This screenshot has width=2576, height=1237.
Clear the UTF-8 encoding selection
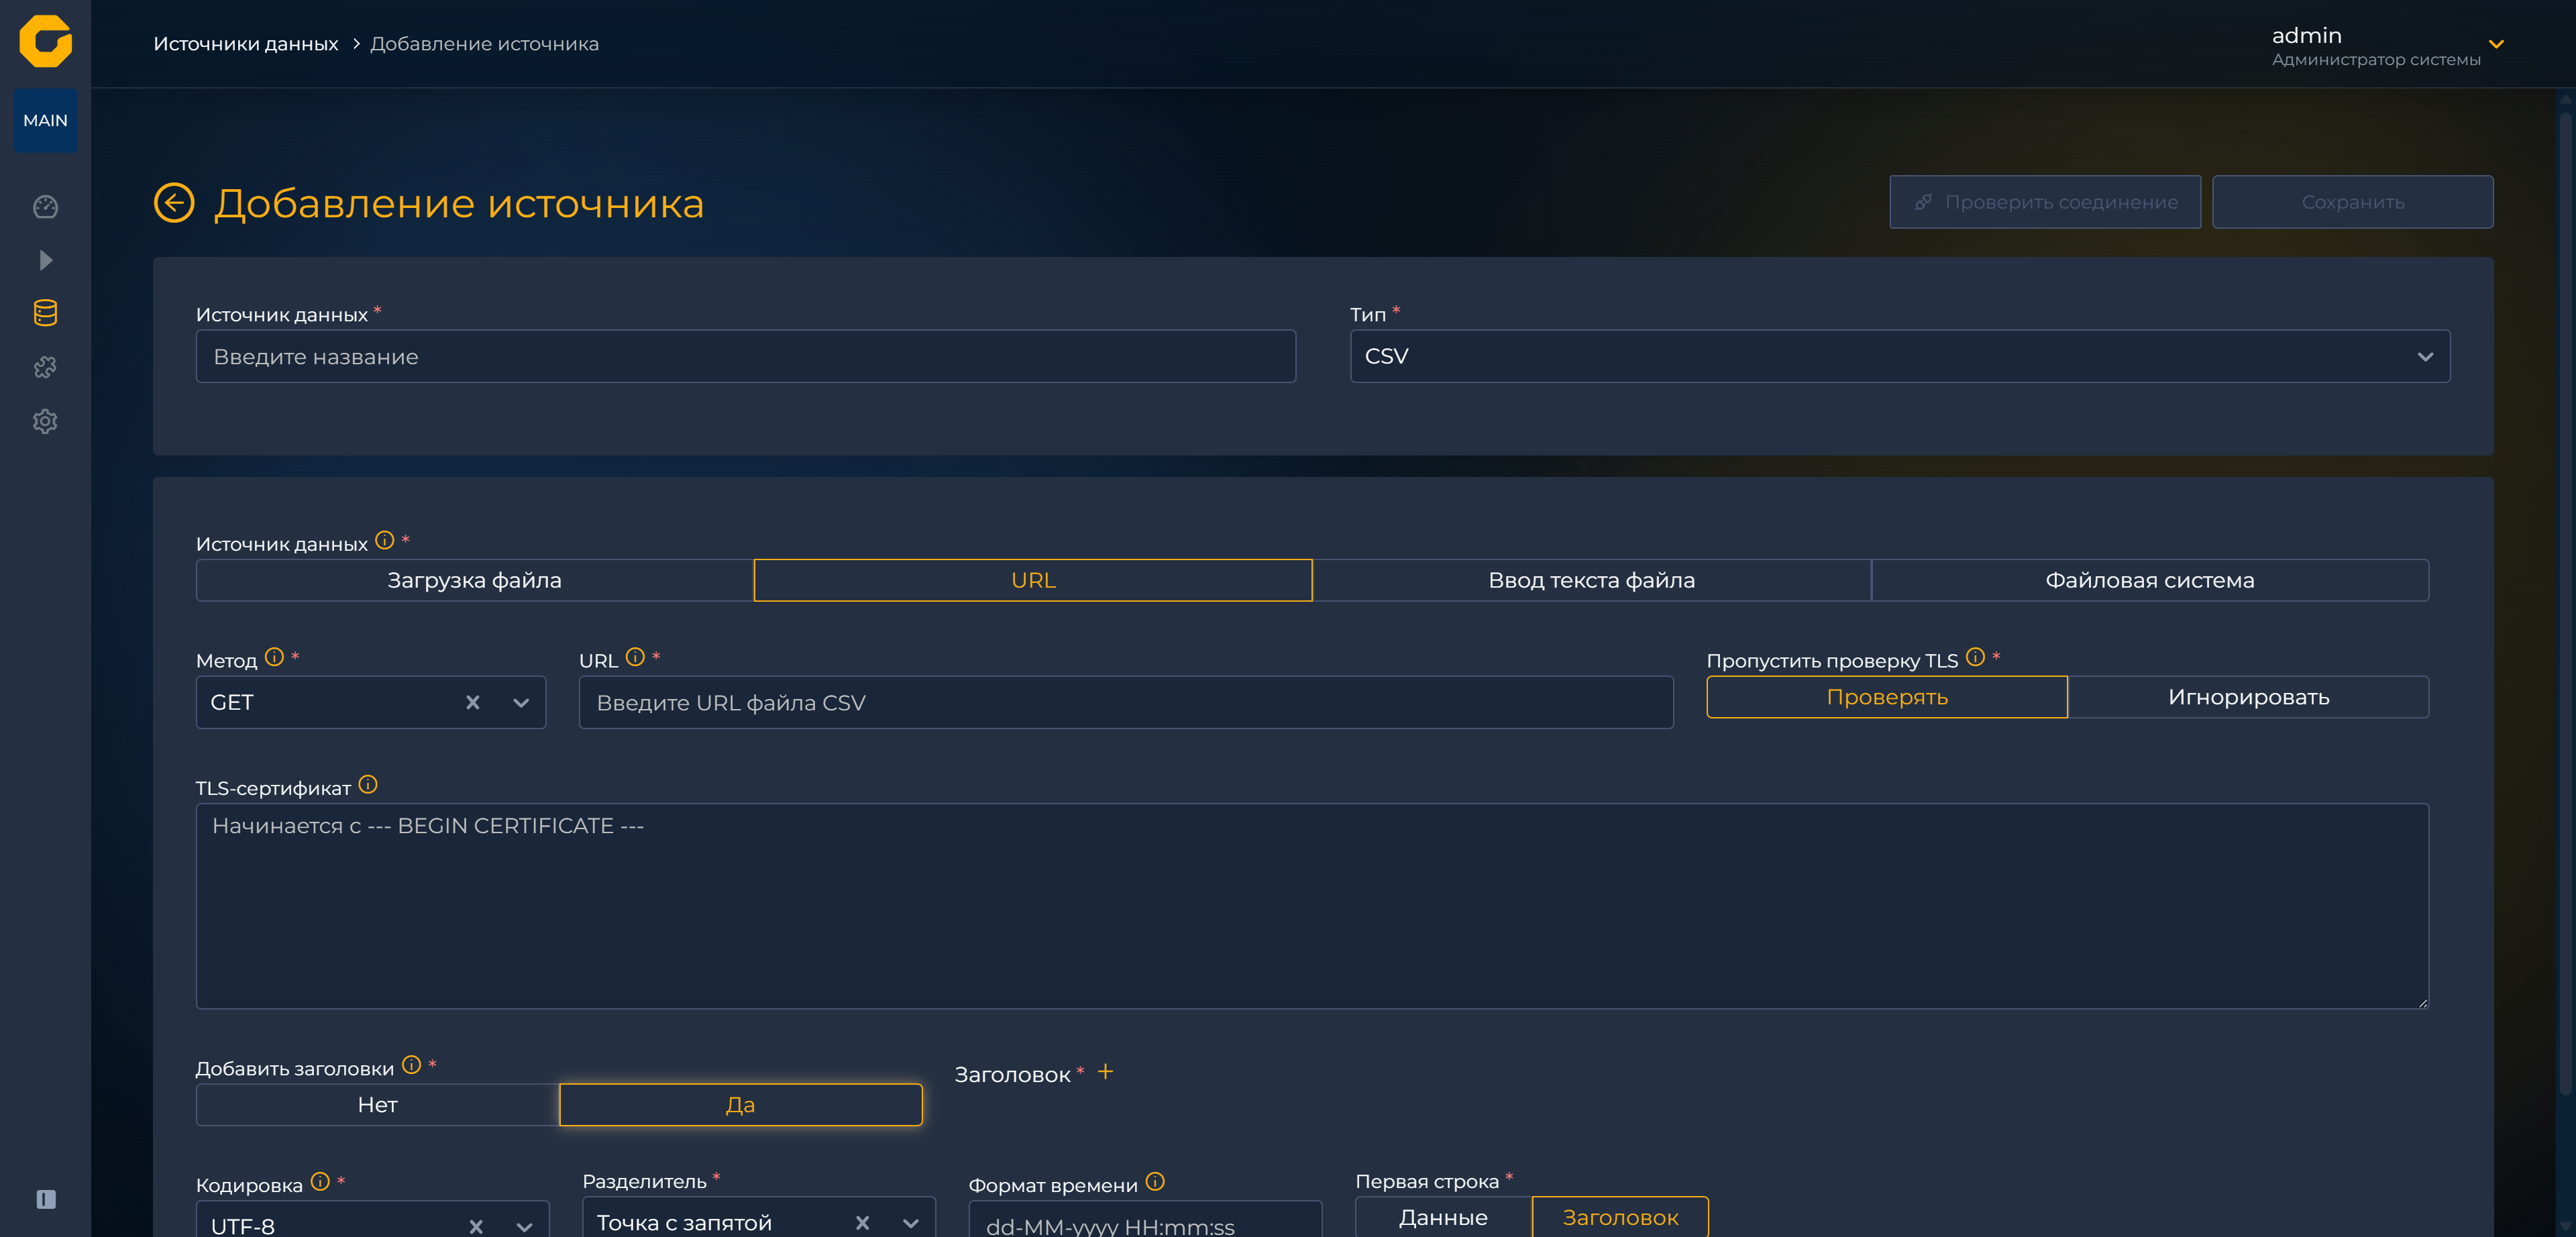(x=476, y=1226)
